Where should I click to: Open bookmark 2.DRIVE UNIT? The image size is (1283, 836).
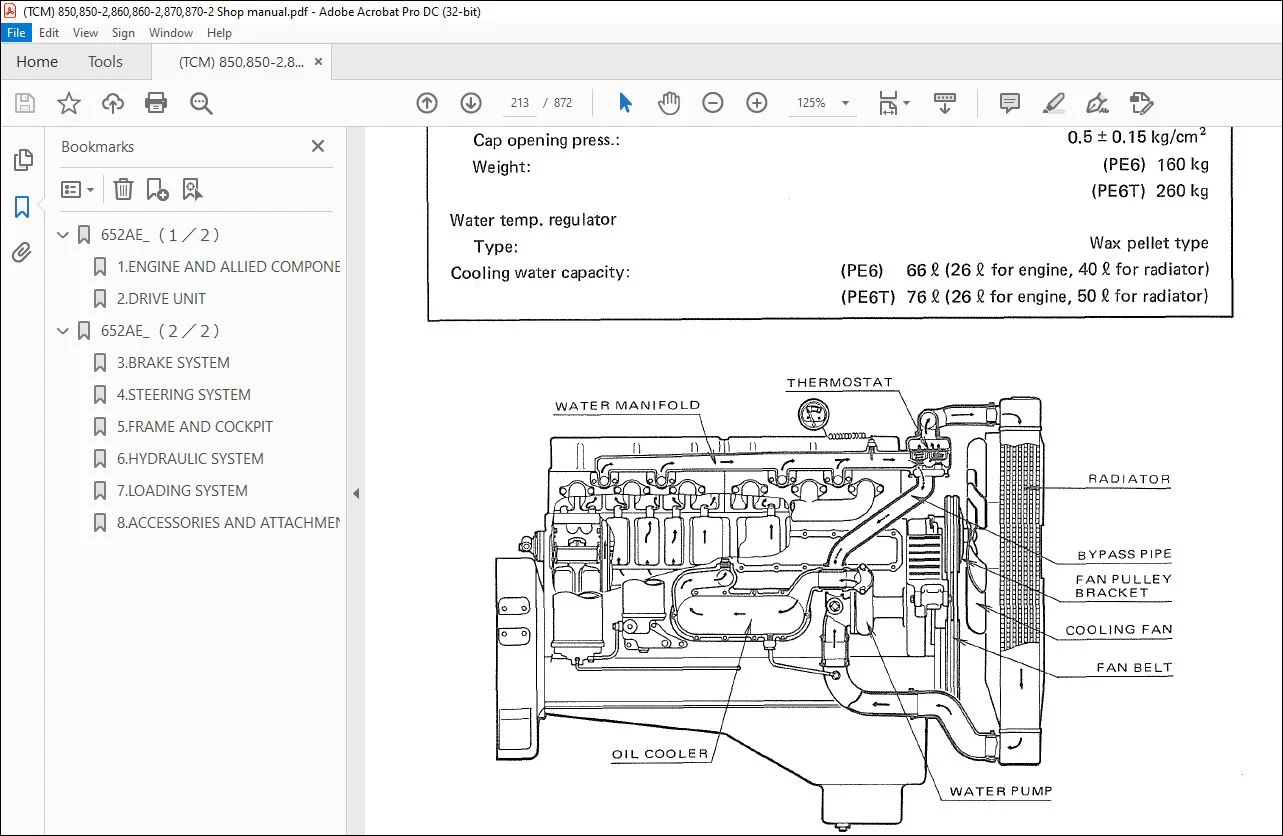tap(161, 299)
